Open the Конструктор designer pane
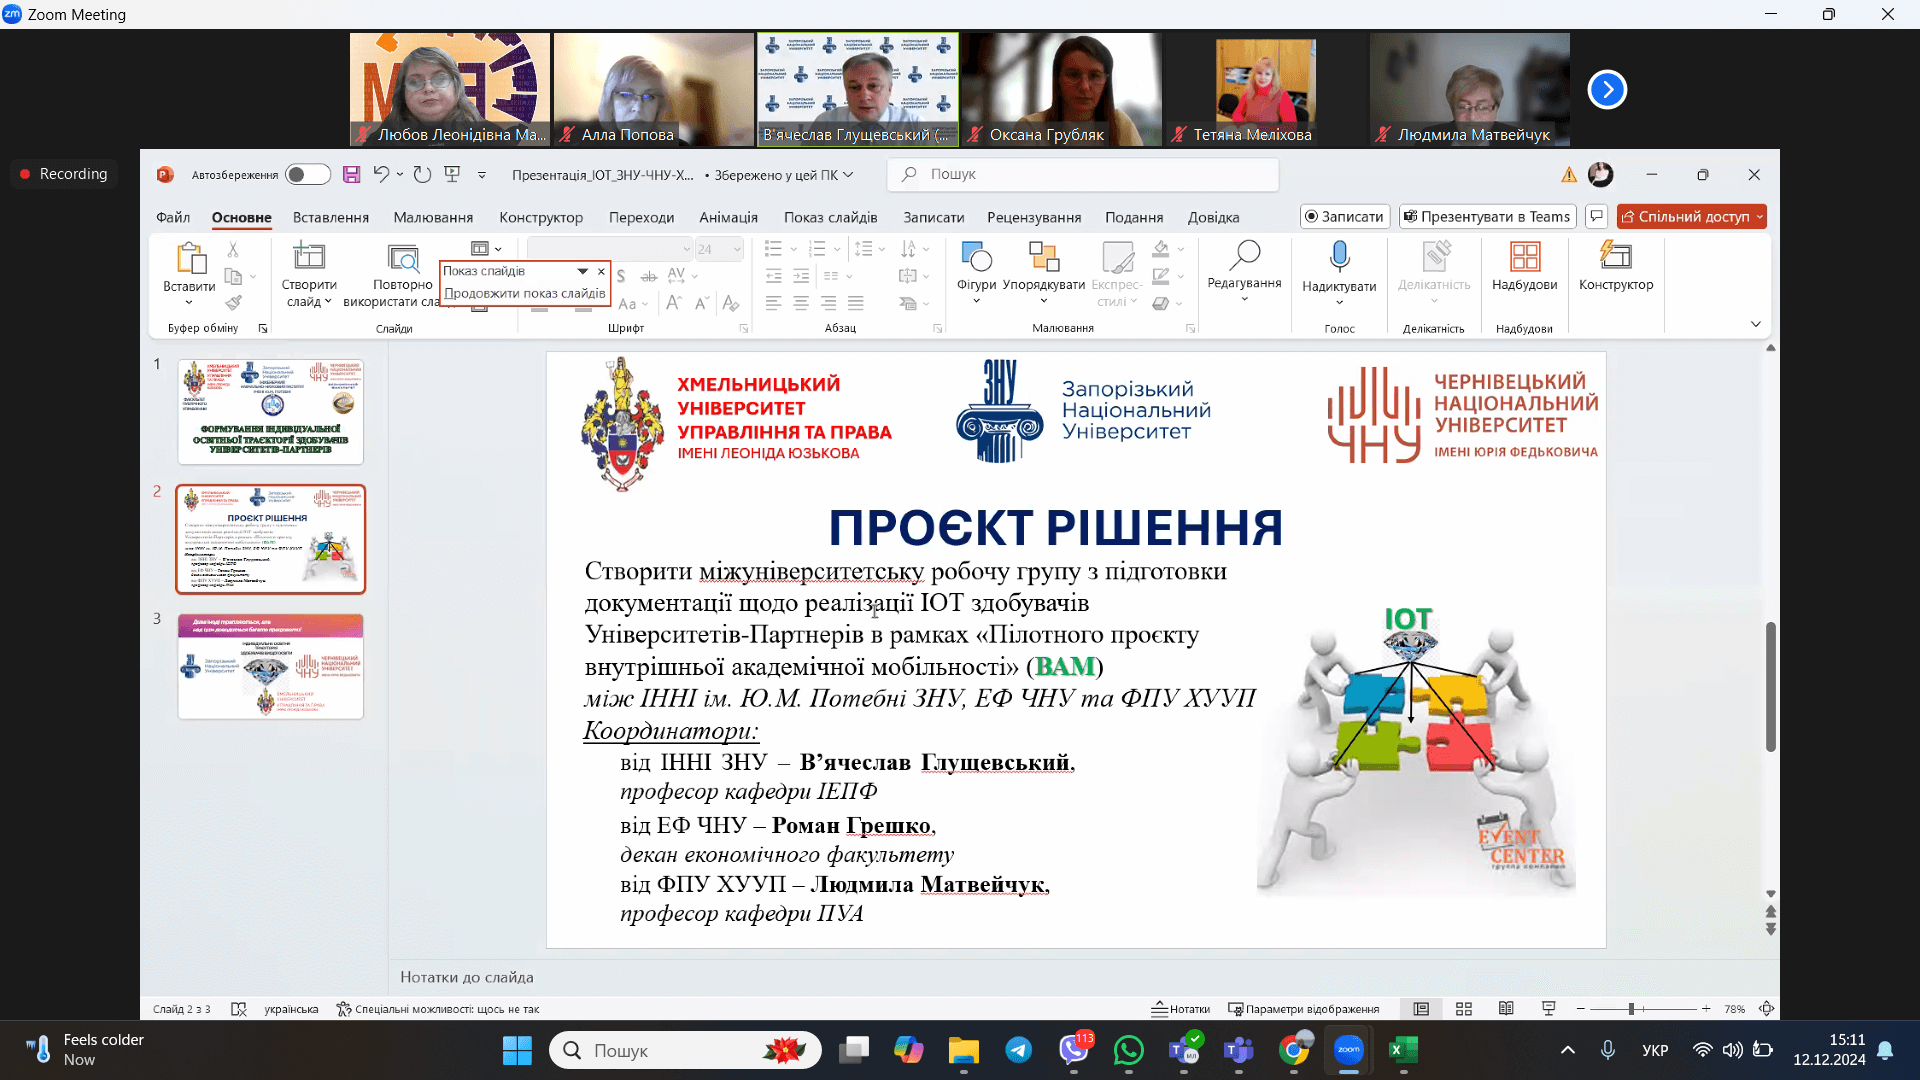 coord(1616,268)
